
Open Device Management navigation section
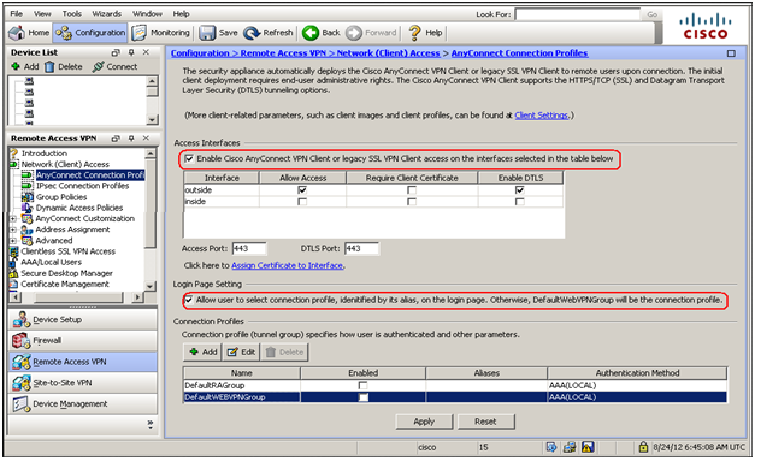pyautogui.click(x=83, y=403)
